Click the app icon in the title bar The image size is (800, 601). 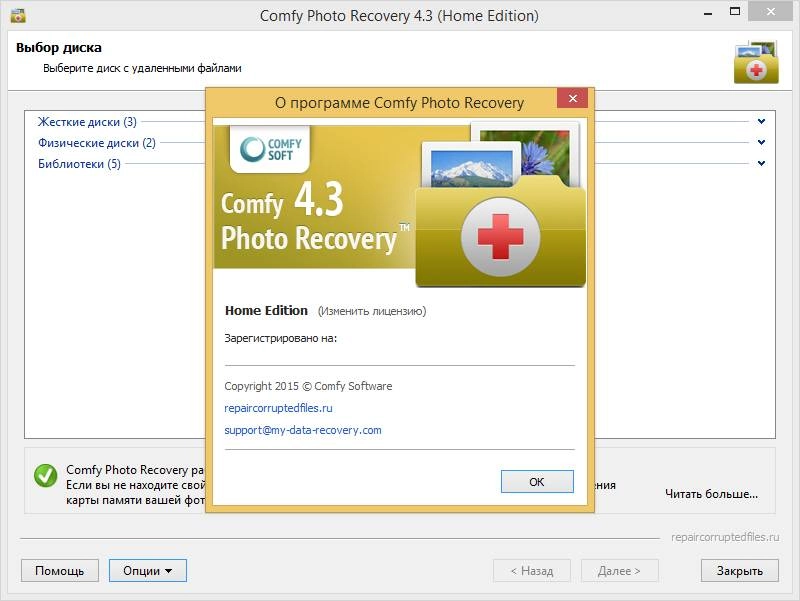click(18, 15)
